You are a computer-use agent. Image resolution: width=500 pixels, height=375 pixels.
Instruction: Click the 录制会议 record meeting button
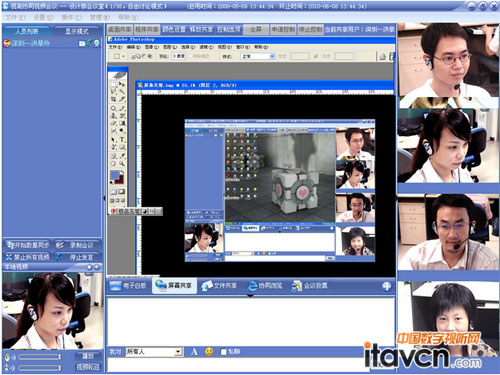point(77,245)
